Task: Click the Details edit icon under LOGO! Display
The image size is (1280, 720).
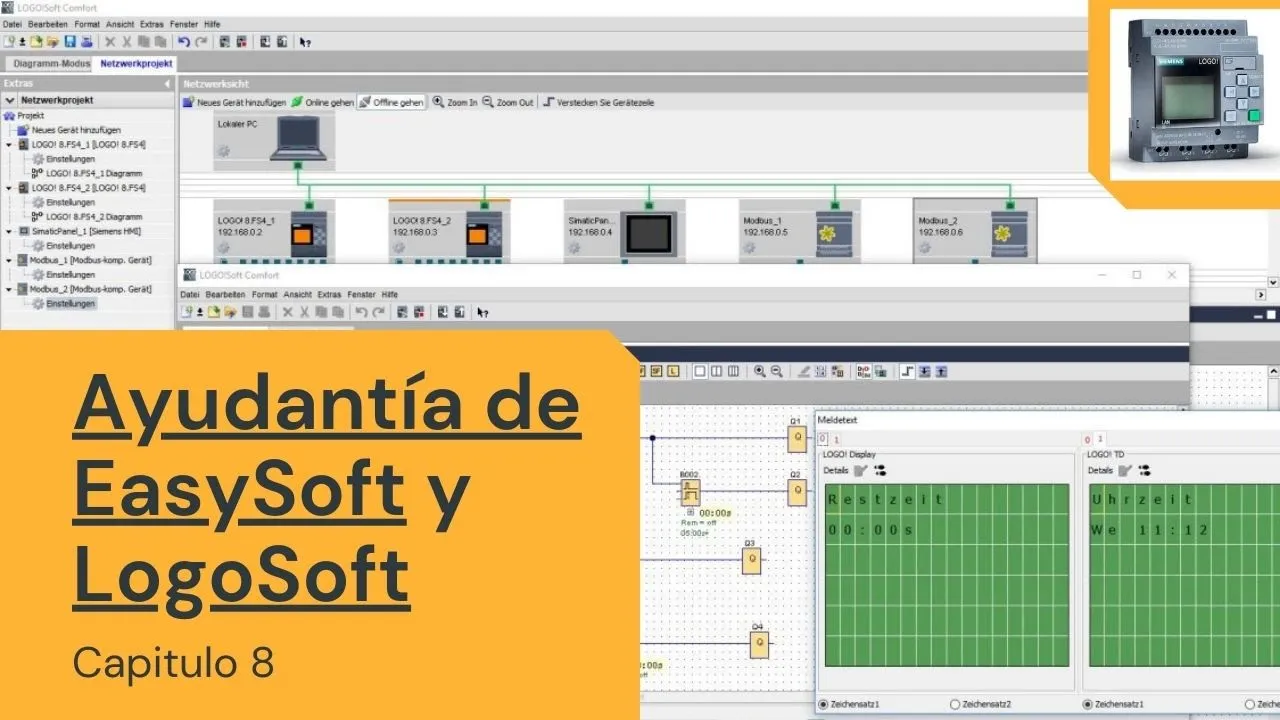Action: pyautogui.click(x=861, y=470)
